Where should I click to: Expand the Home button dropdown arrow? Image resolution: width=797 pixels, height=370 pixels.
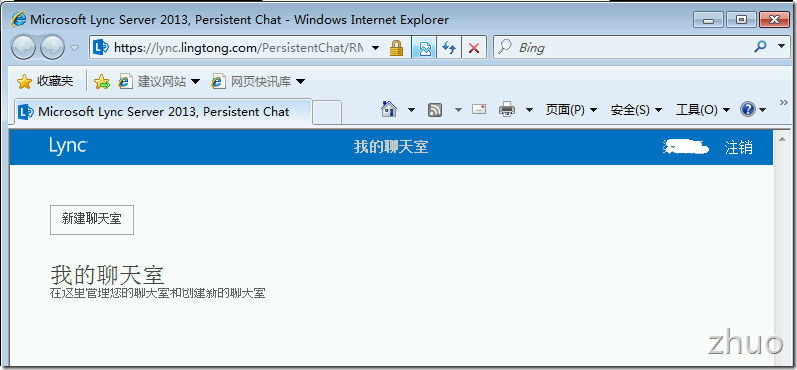(411, 109)
